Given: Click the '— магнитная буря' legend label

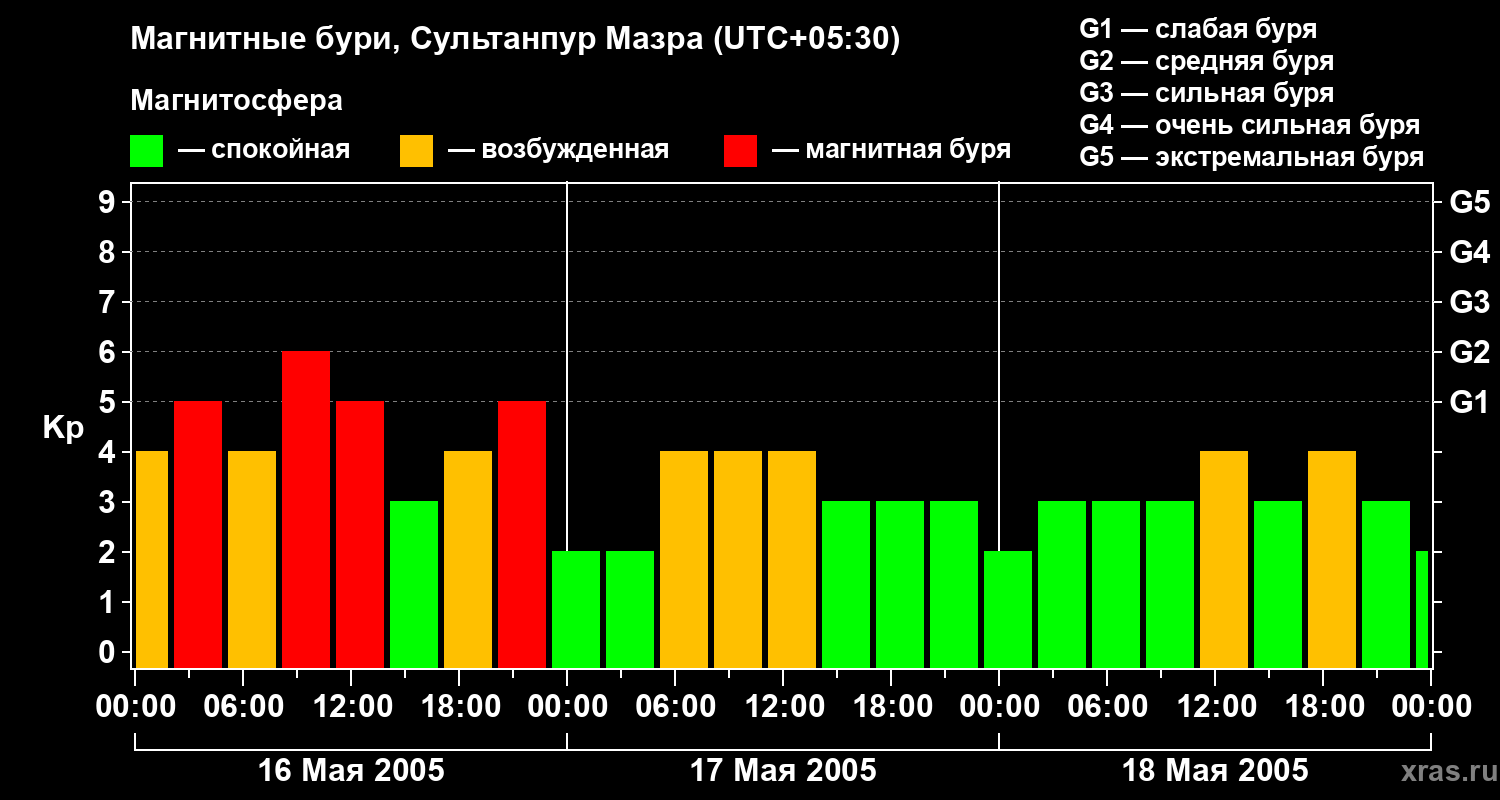Looking at the screenshot, I should 891,151.
